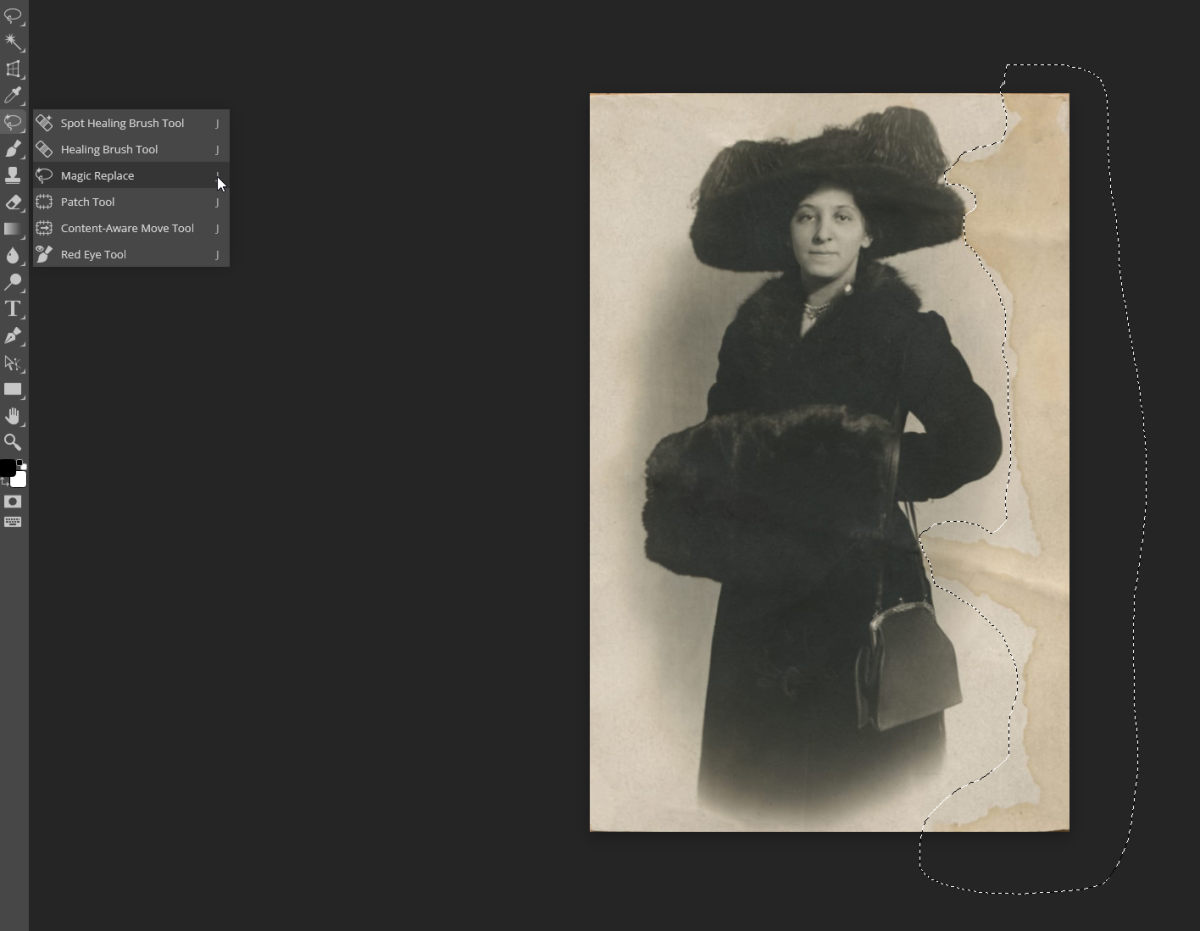Choose Spot Healing Brush Tool from flyout
The width and height of the screenshot is (1200, 931).
(131, 123)
